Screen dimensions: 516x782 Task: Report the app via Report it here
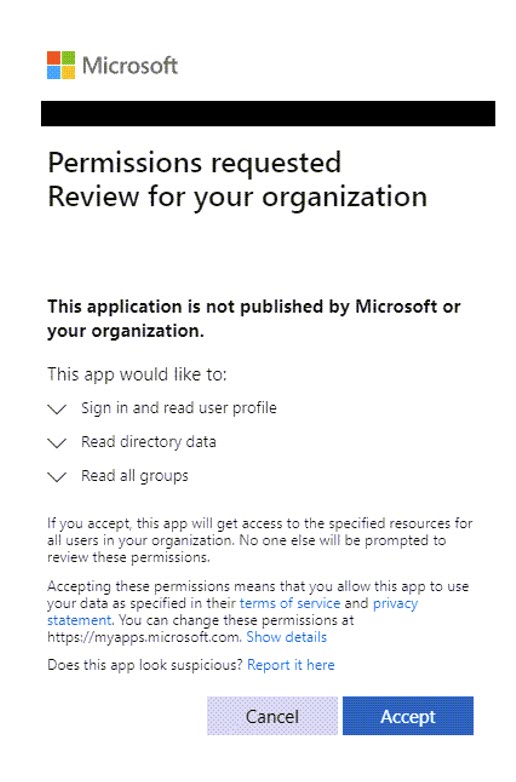[291, 665]
